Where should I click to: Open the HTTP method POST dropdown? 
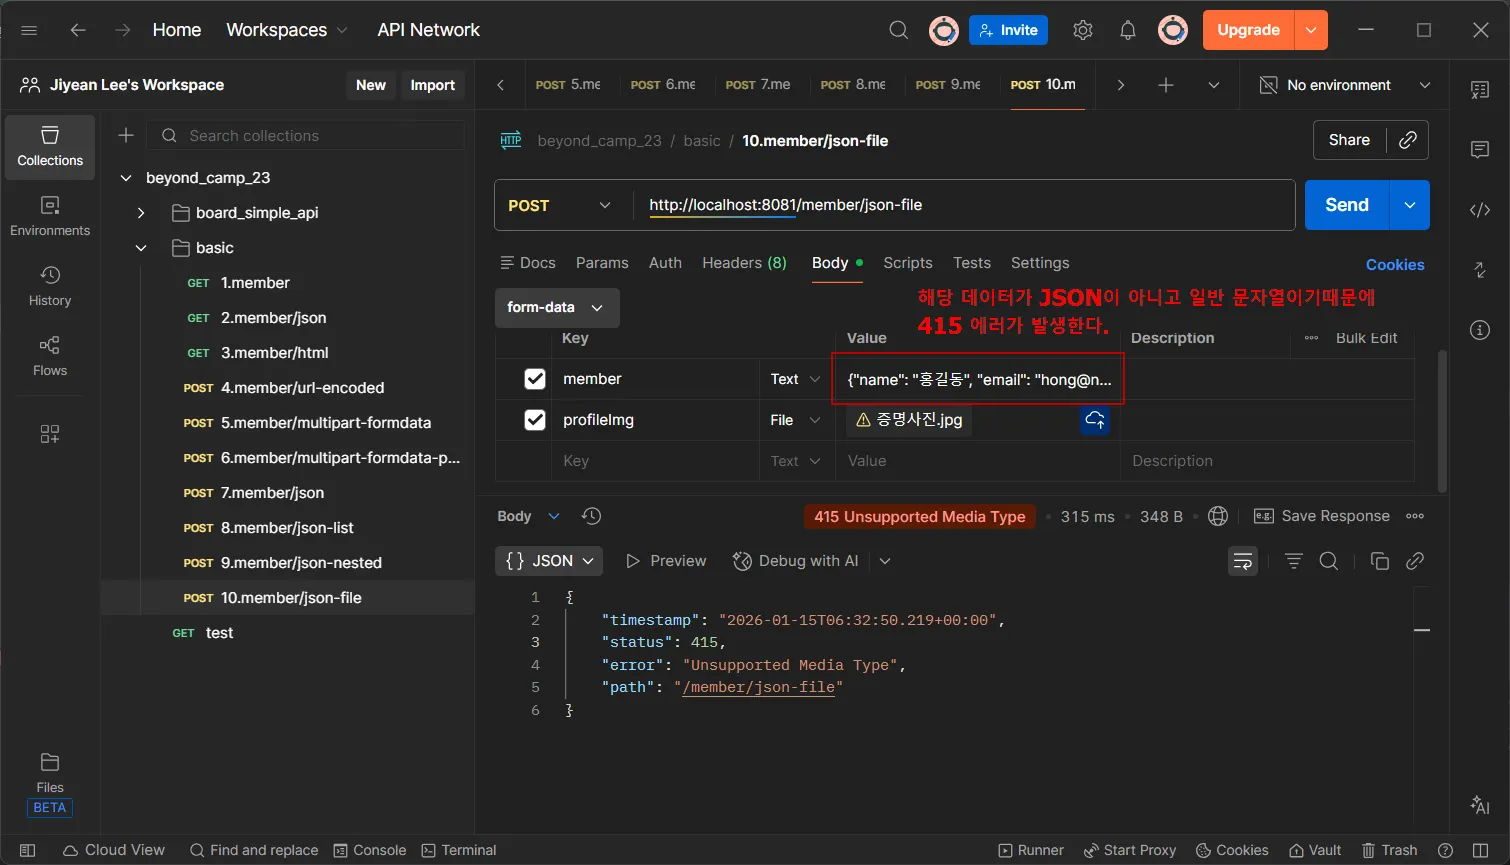click(x=560, y=205)
